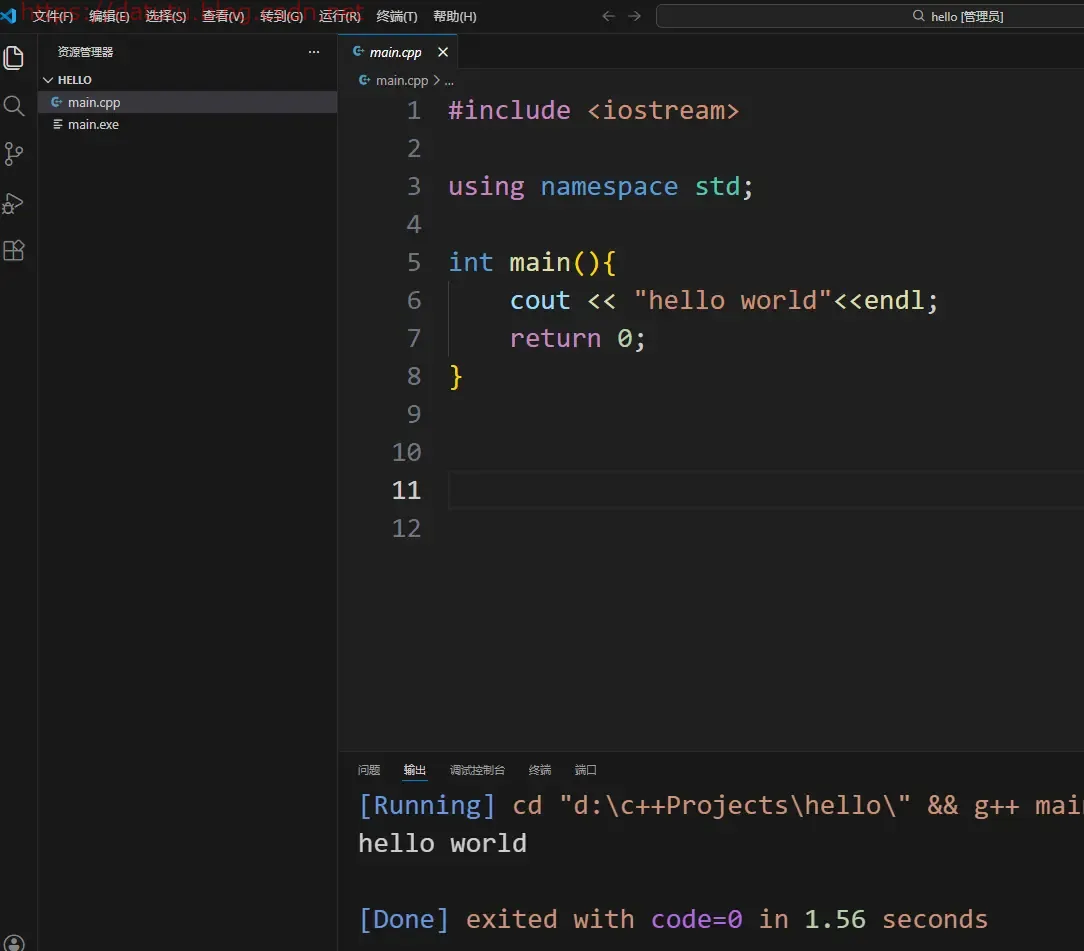Close the main.cpp editor tab
Screen dimensions: 1084x951
click(x=443, y=52)
